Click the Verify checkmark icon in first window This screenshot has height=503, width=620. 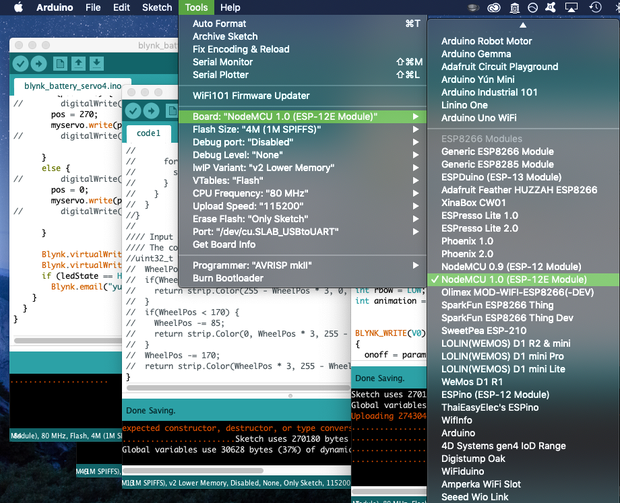click(x=21, y=64)
